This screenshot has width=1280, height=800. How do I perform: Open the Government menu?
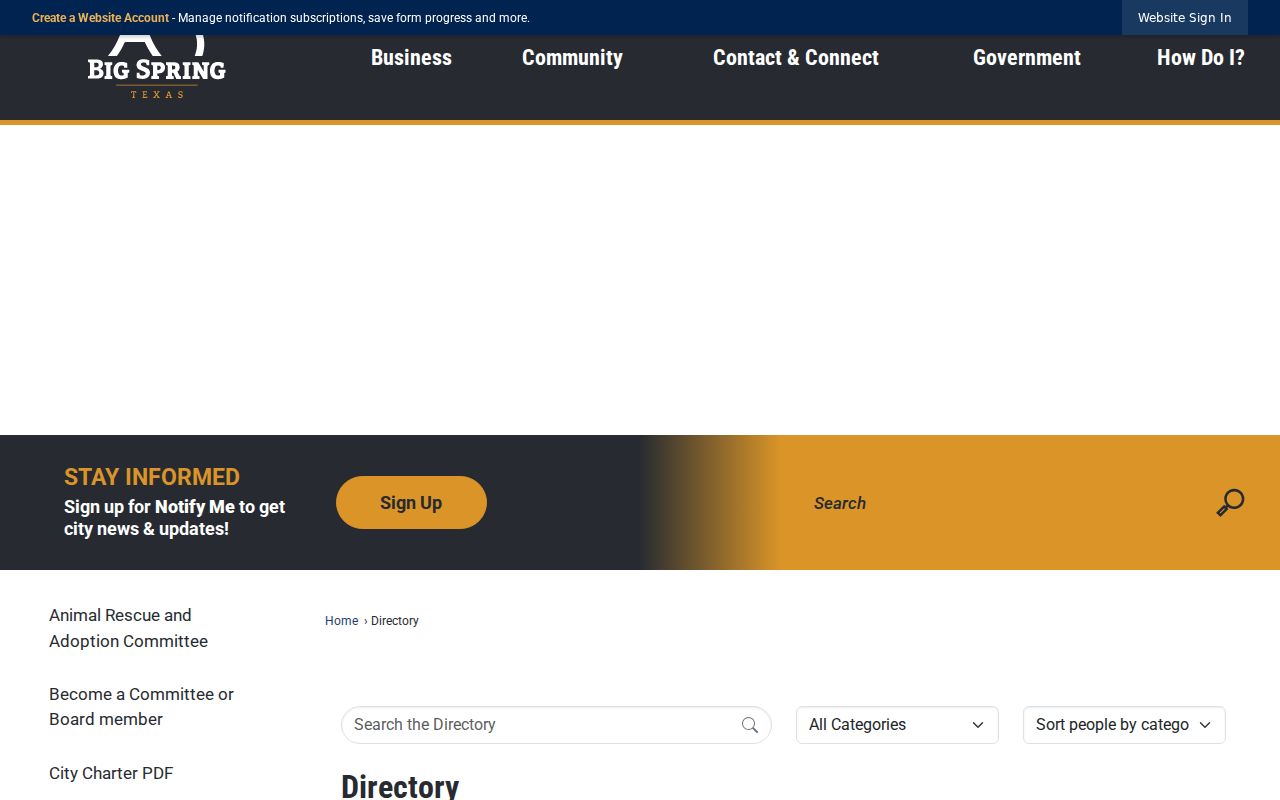click(x=1027, y=58)
